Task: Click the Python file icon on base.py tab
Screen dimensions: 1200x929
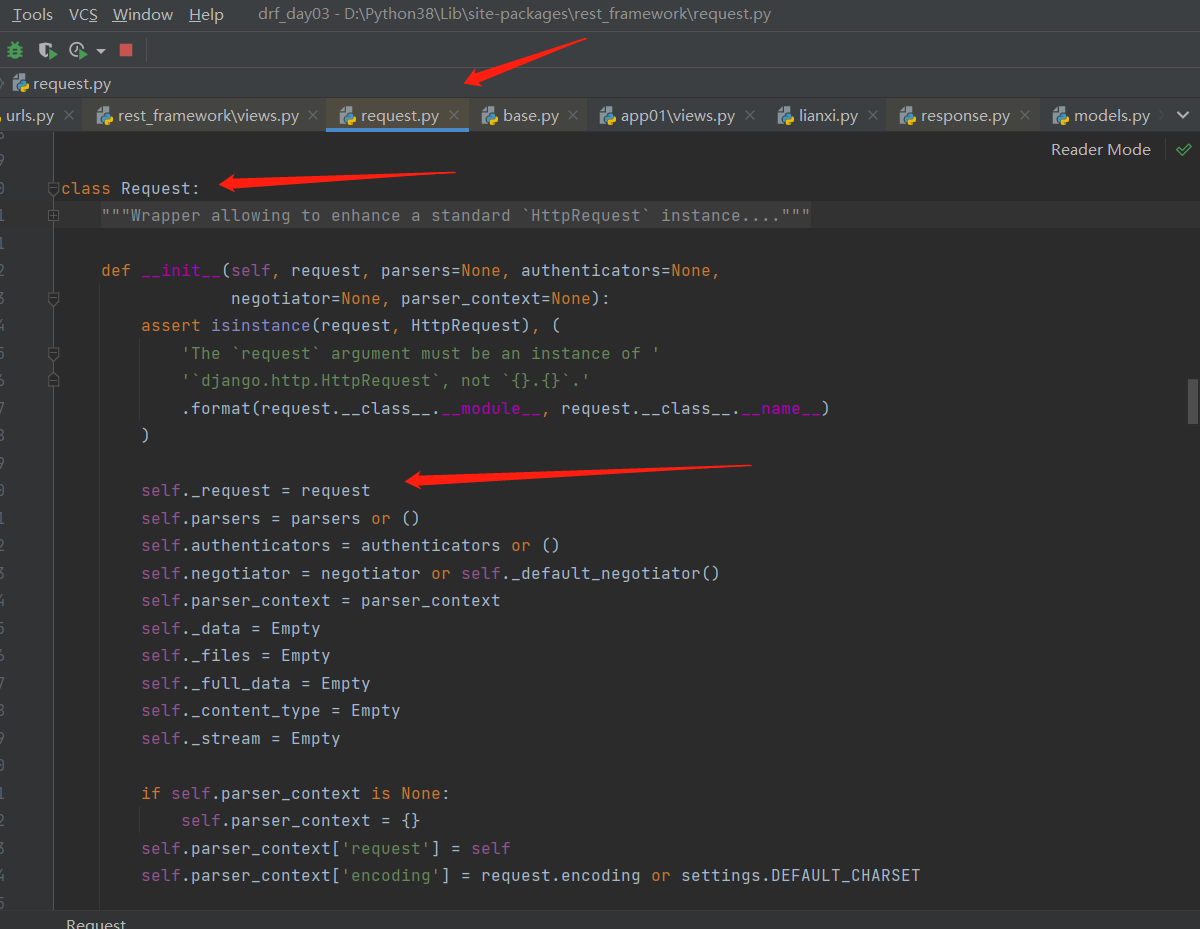Action: coord(489,116)
